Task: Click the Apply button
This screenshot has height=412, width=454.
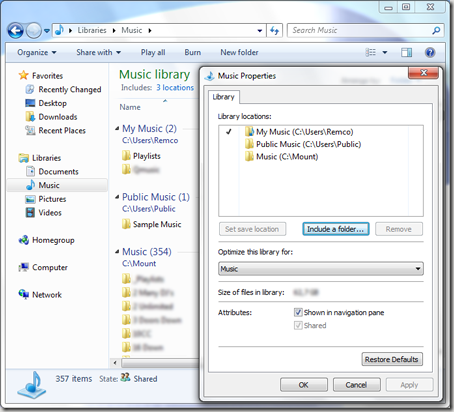Action: [x=409, y=385]
